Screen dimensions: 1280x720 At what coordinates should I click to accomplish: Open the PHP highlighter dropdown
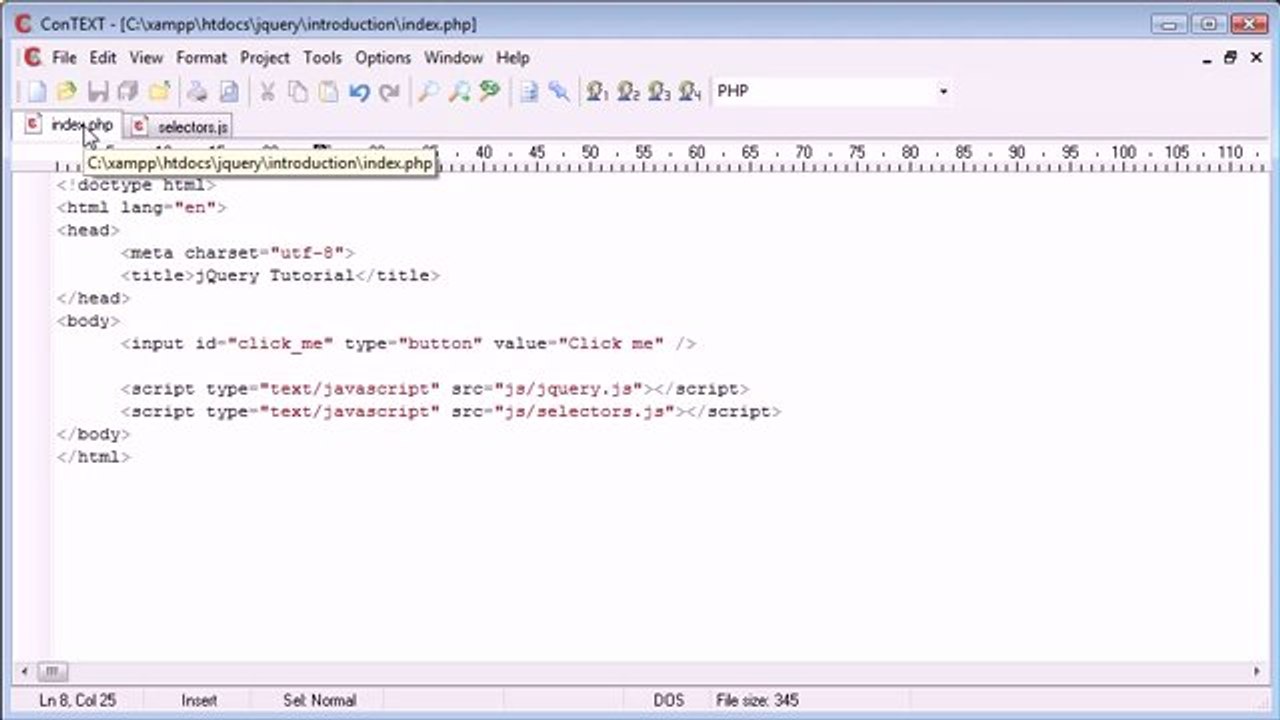tap(943, 92)
